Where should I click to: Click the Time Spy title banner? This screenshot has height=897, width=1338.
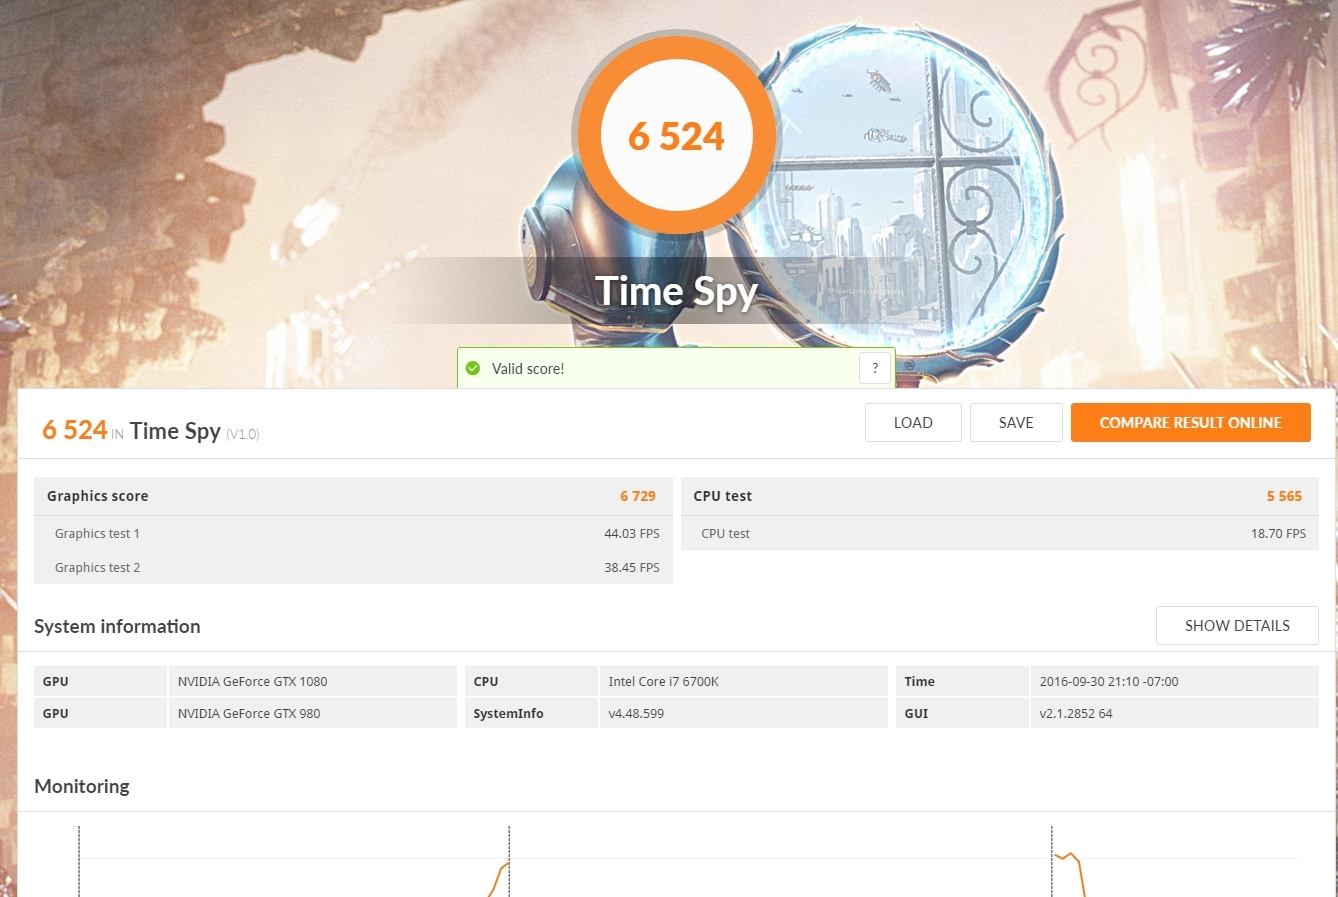(677, 291)
